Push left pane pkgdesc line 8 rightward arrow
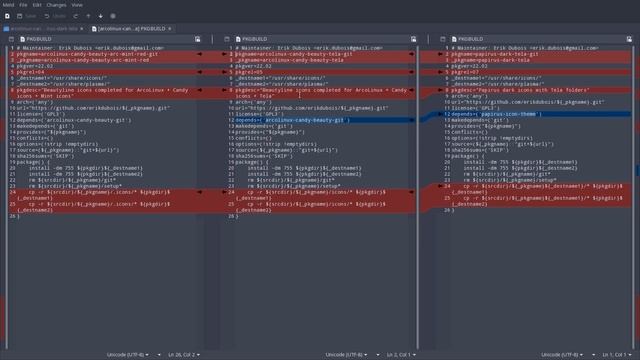This screenshot has height=360, width=640. [200, 90]
